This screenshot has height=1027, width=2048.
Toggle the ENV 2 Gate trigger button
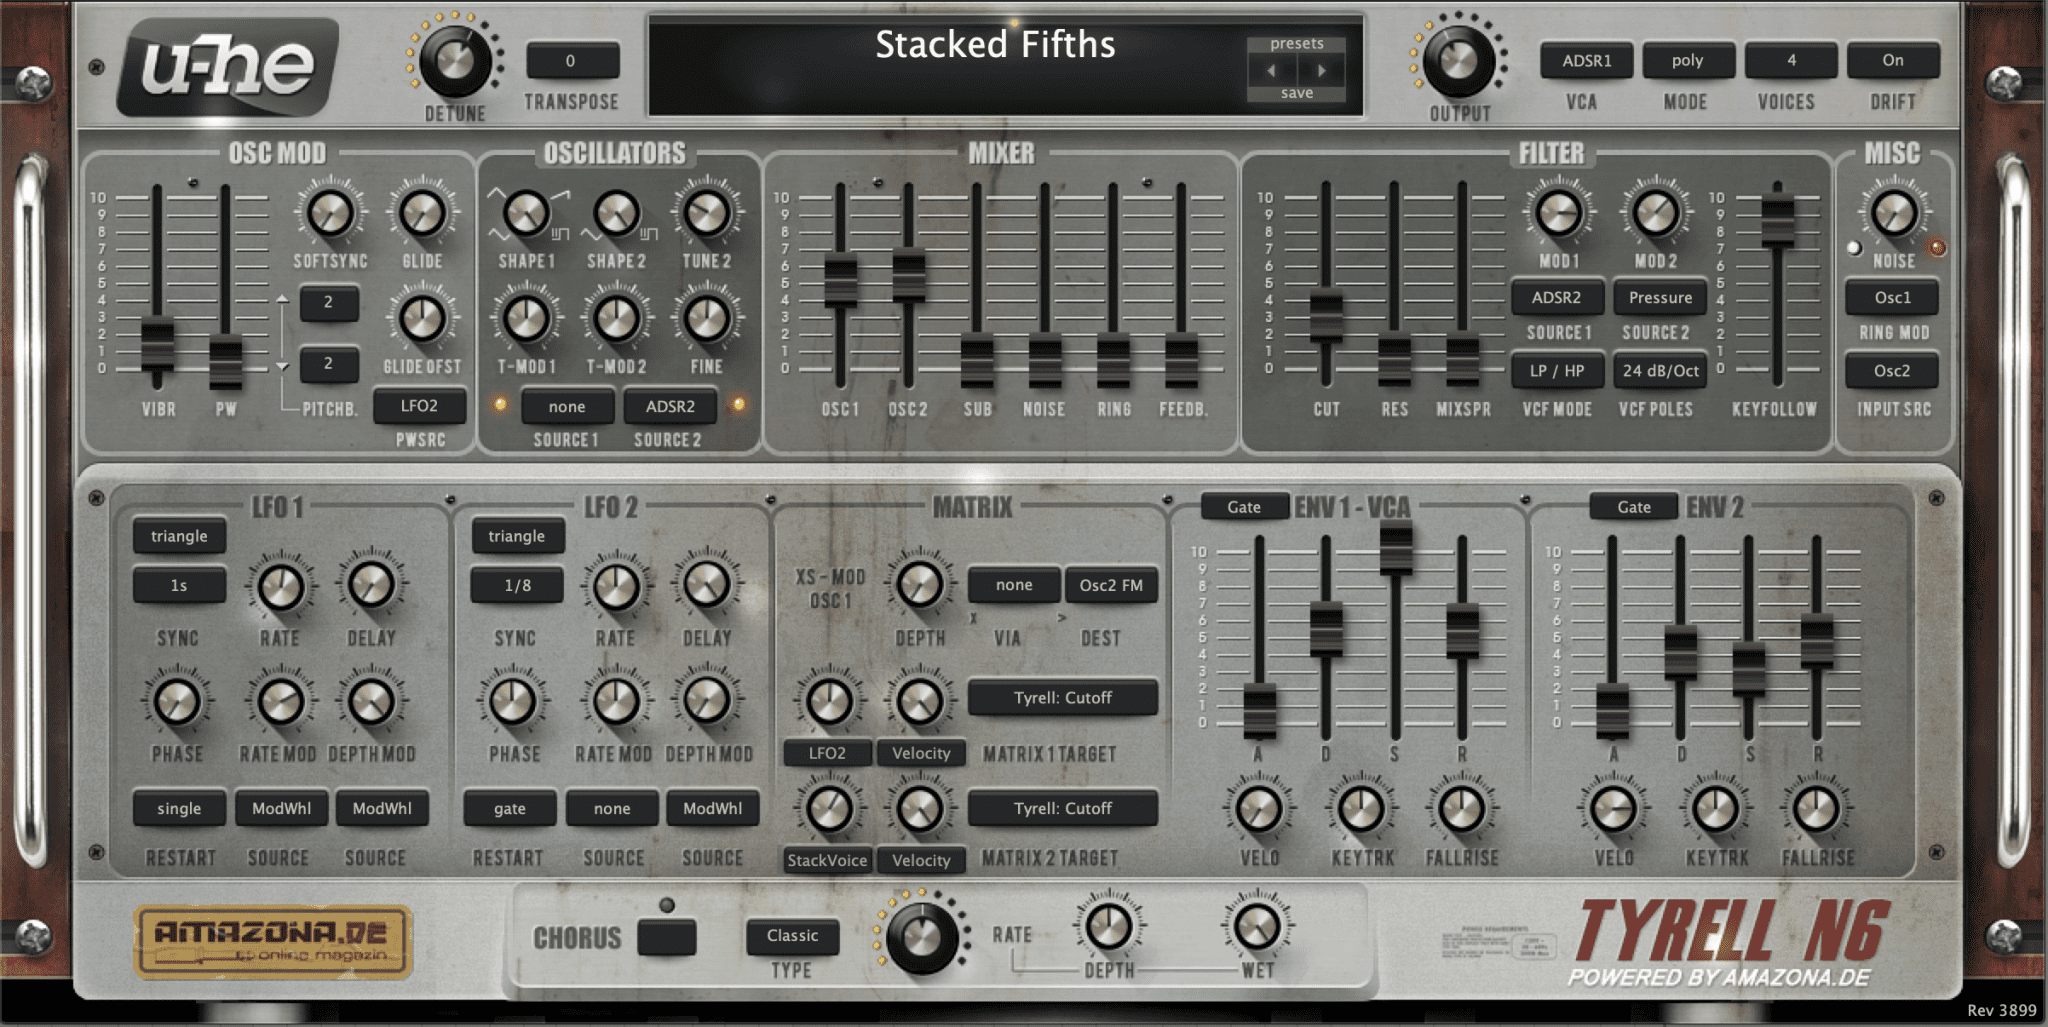click(x=1634, y=507)
